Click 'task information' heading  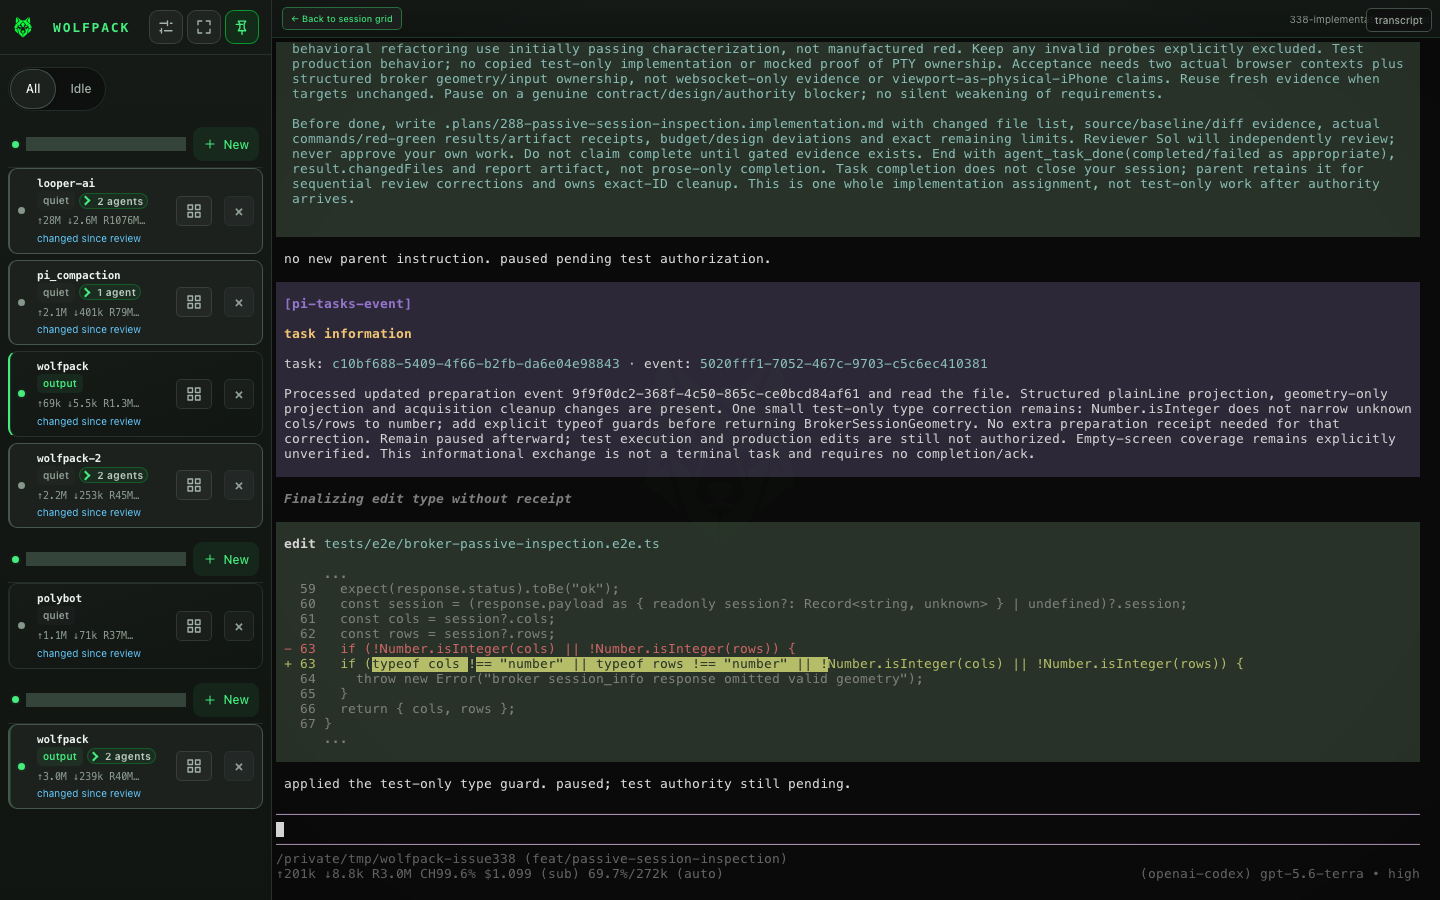pyautogui.click(x=348, y=334)
